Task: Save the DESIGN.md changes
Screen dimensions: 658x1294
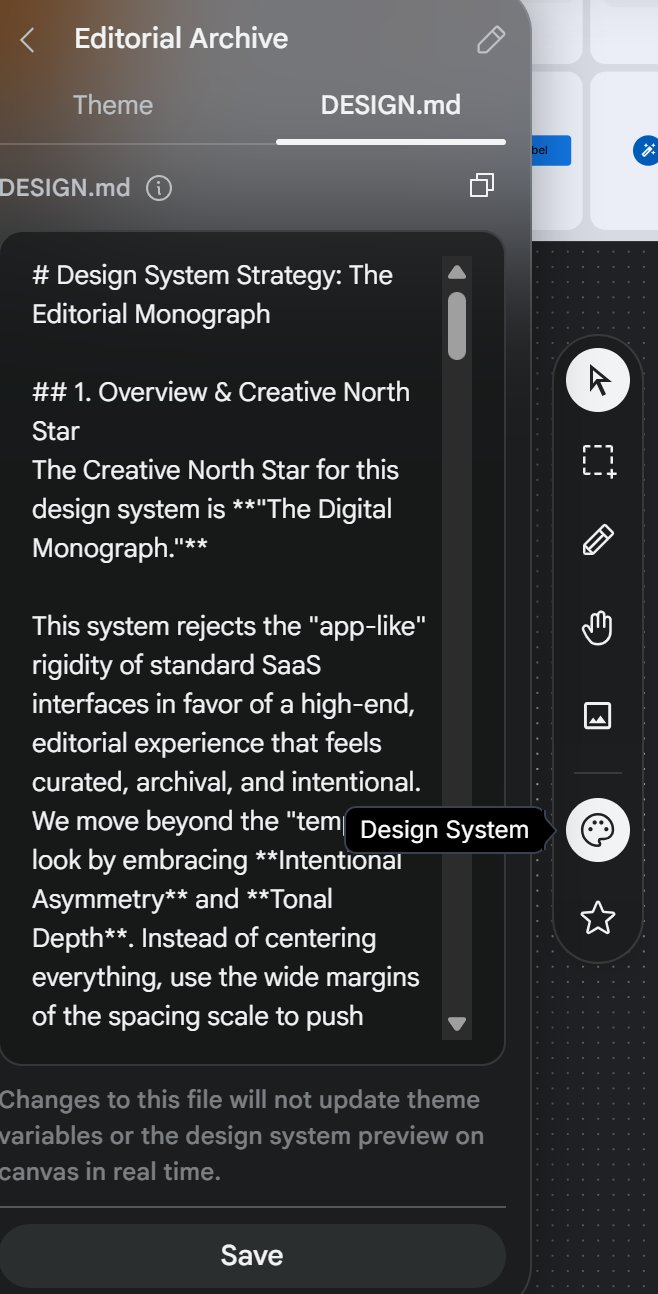Action: click(x=252, y=1255)
